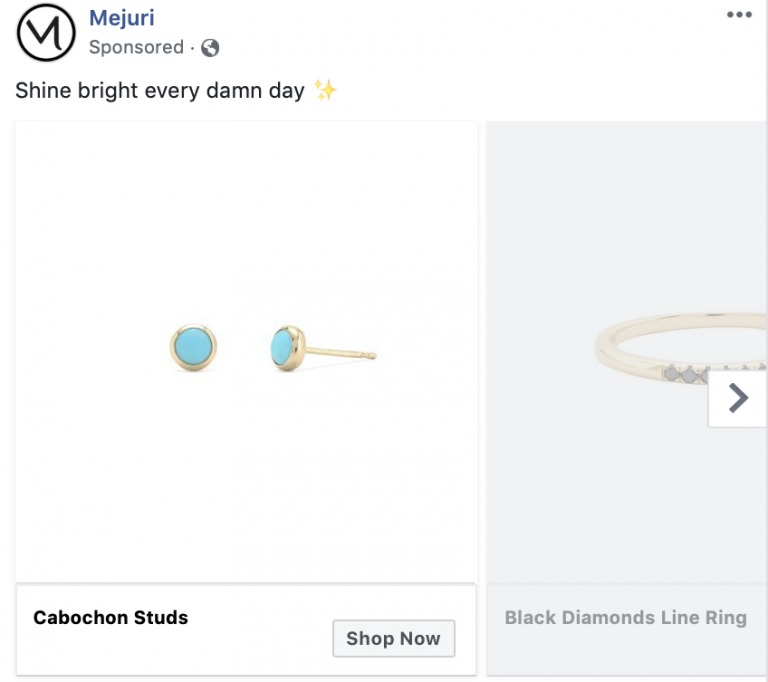Viewport: 768px width, 682px height.
Task: Click the globe public audience icon
Action: point(210,48)
